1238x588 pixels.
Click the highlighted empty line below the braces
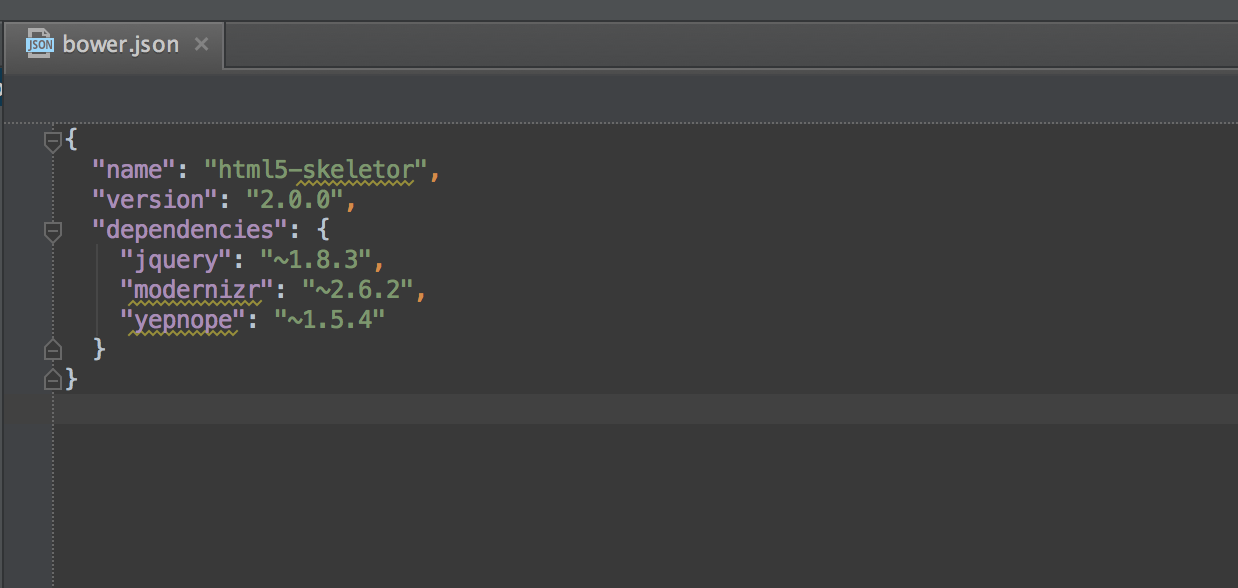(x=645, y=409)
